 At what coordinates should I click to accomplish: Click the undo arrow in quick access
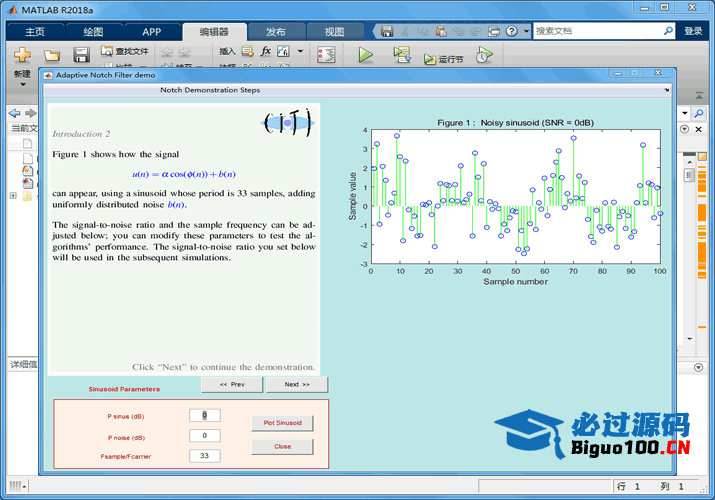458,31
